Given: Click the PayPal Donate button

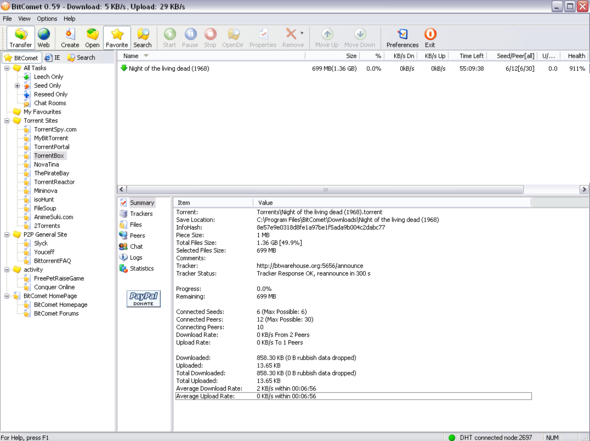Looking at the screenshot, I should point(143,299).
